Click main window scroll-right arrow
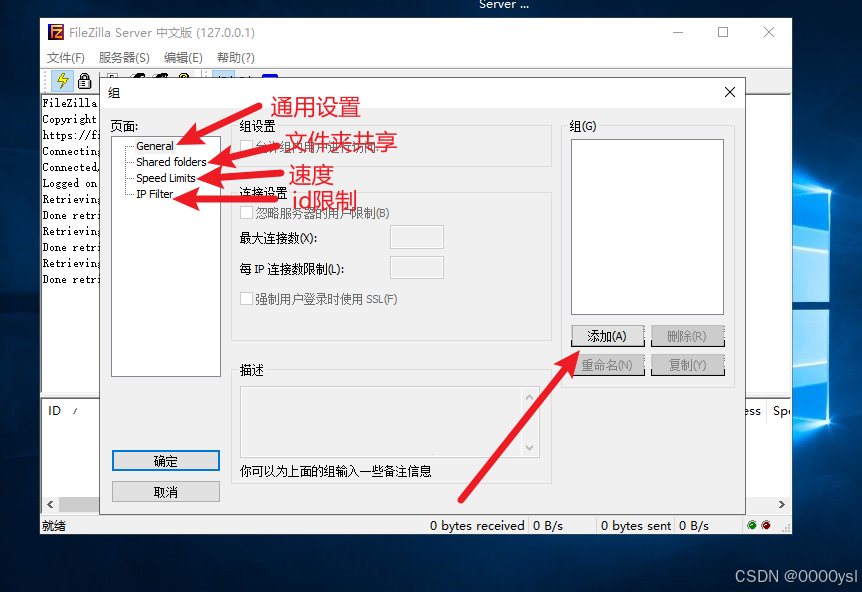 [x=782, y=505]
